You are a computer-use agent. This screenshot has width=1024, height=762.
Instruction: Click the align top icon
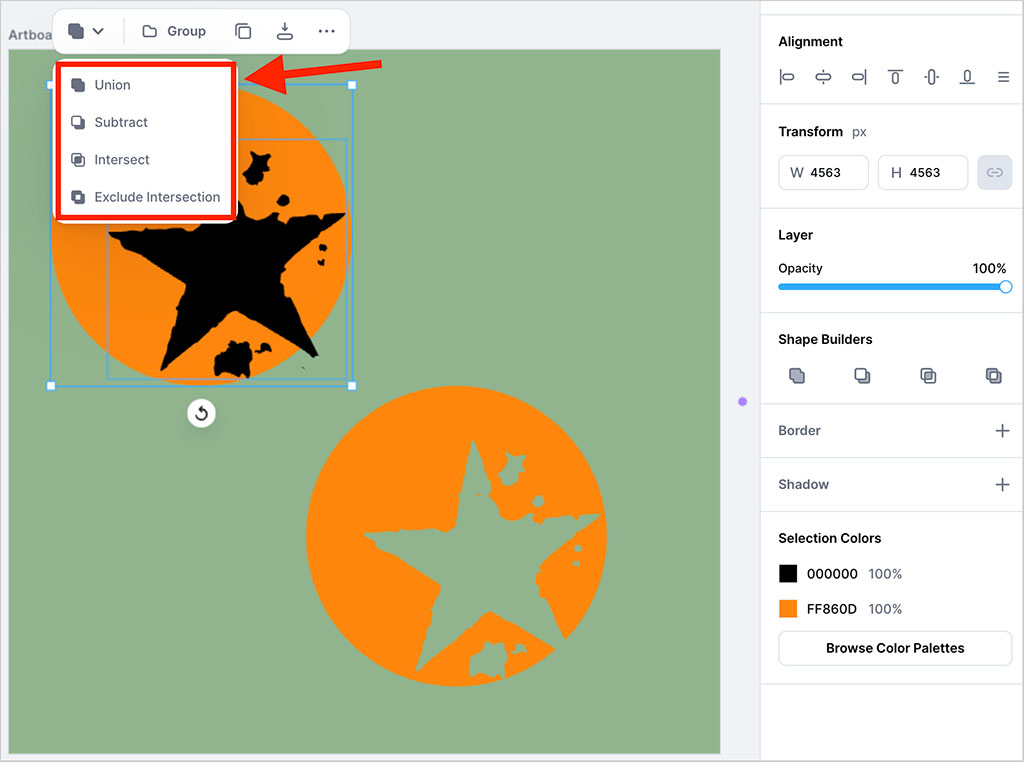point(895,77)
